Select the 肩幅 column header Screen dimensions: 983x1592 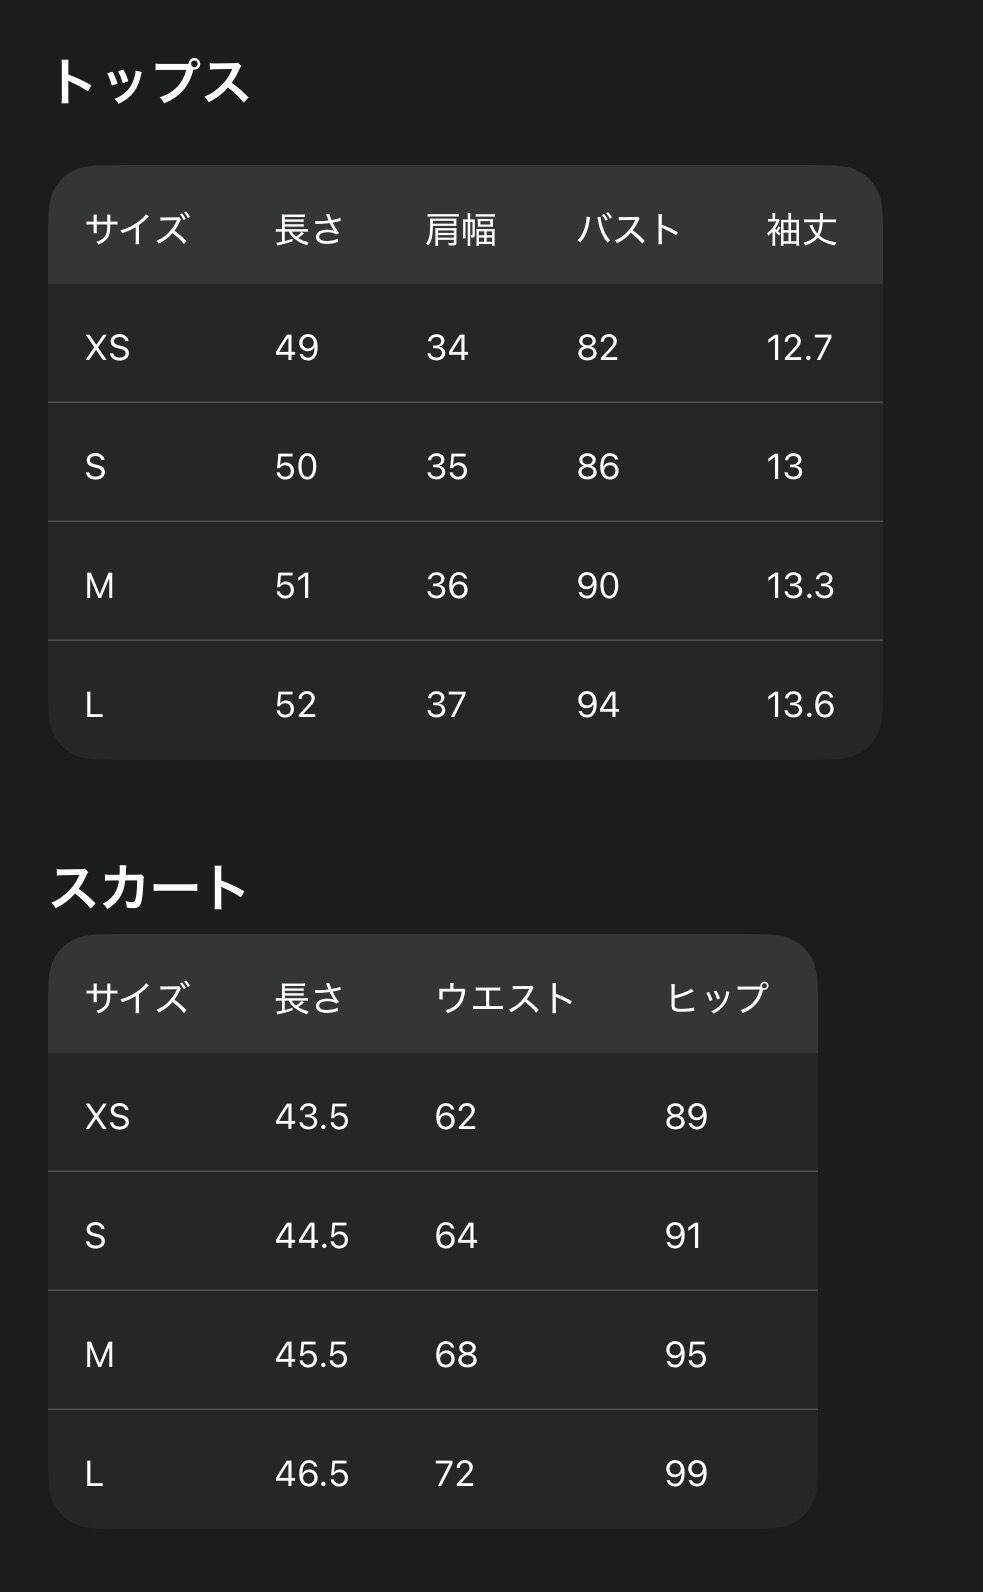(x=460, y=229)
